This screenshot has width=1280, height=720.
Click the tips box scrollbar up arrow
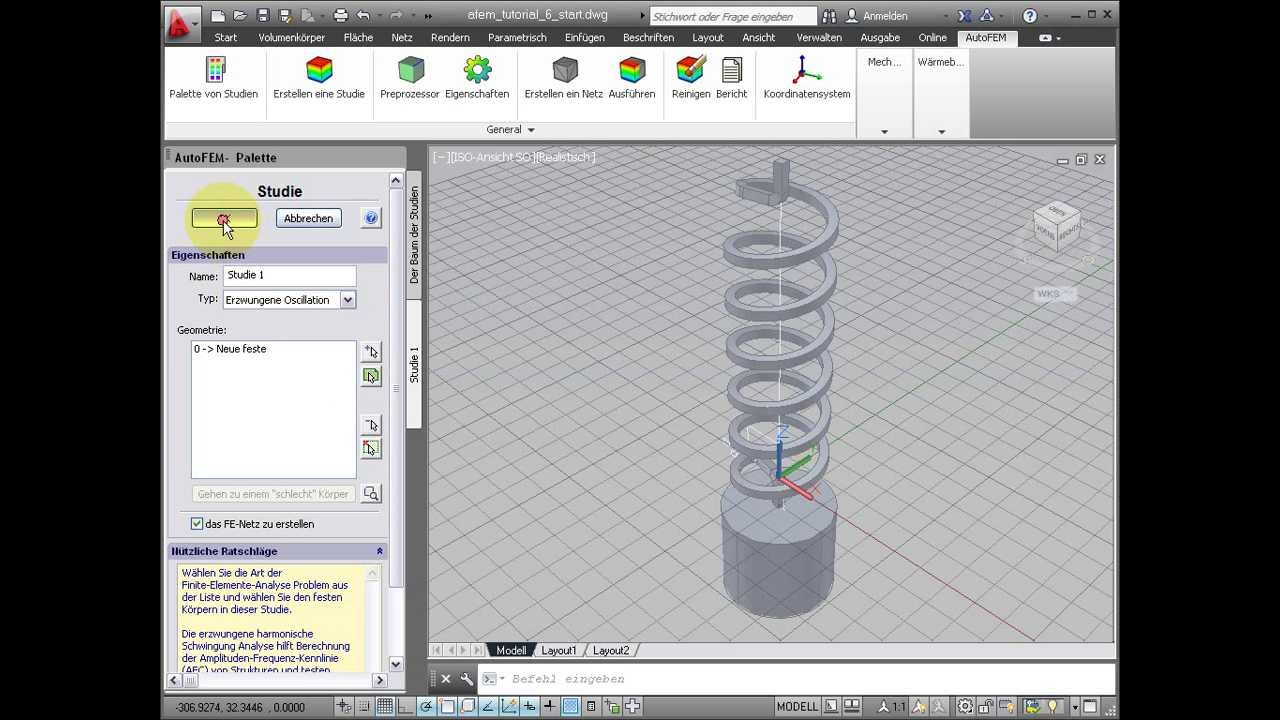(x=373, y=574)
